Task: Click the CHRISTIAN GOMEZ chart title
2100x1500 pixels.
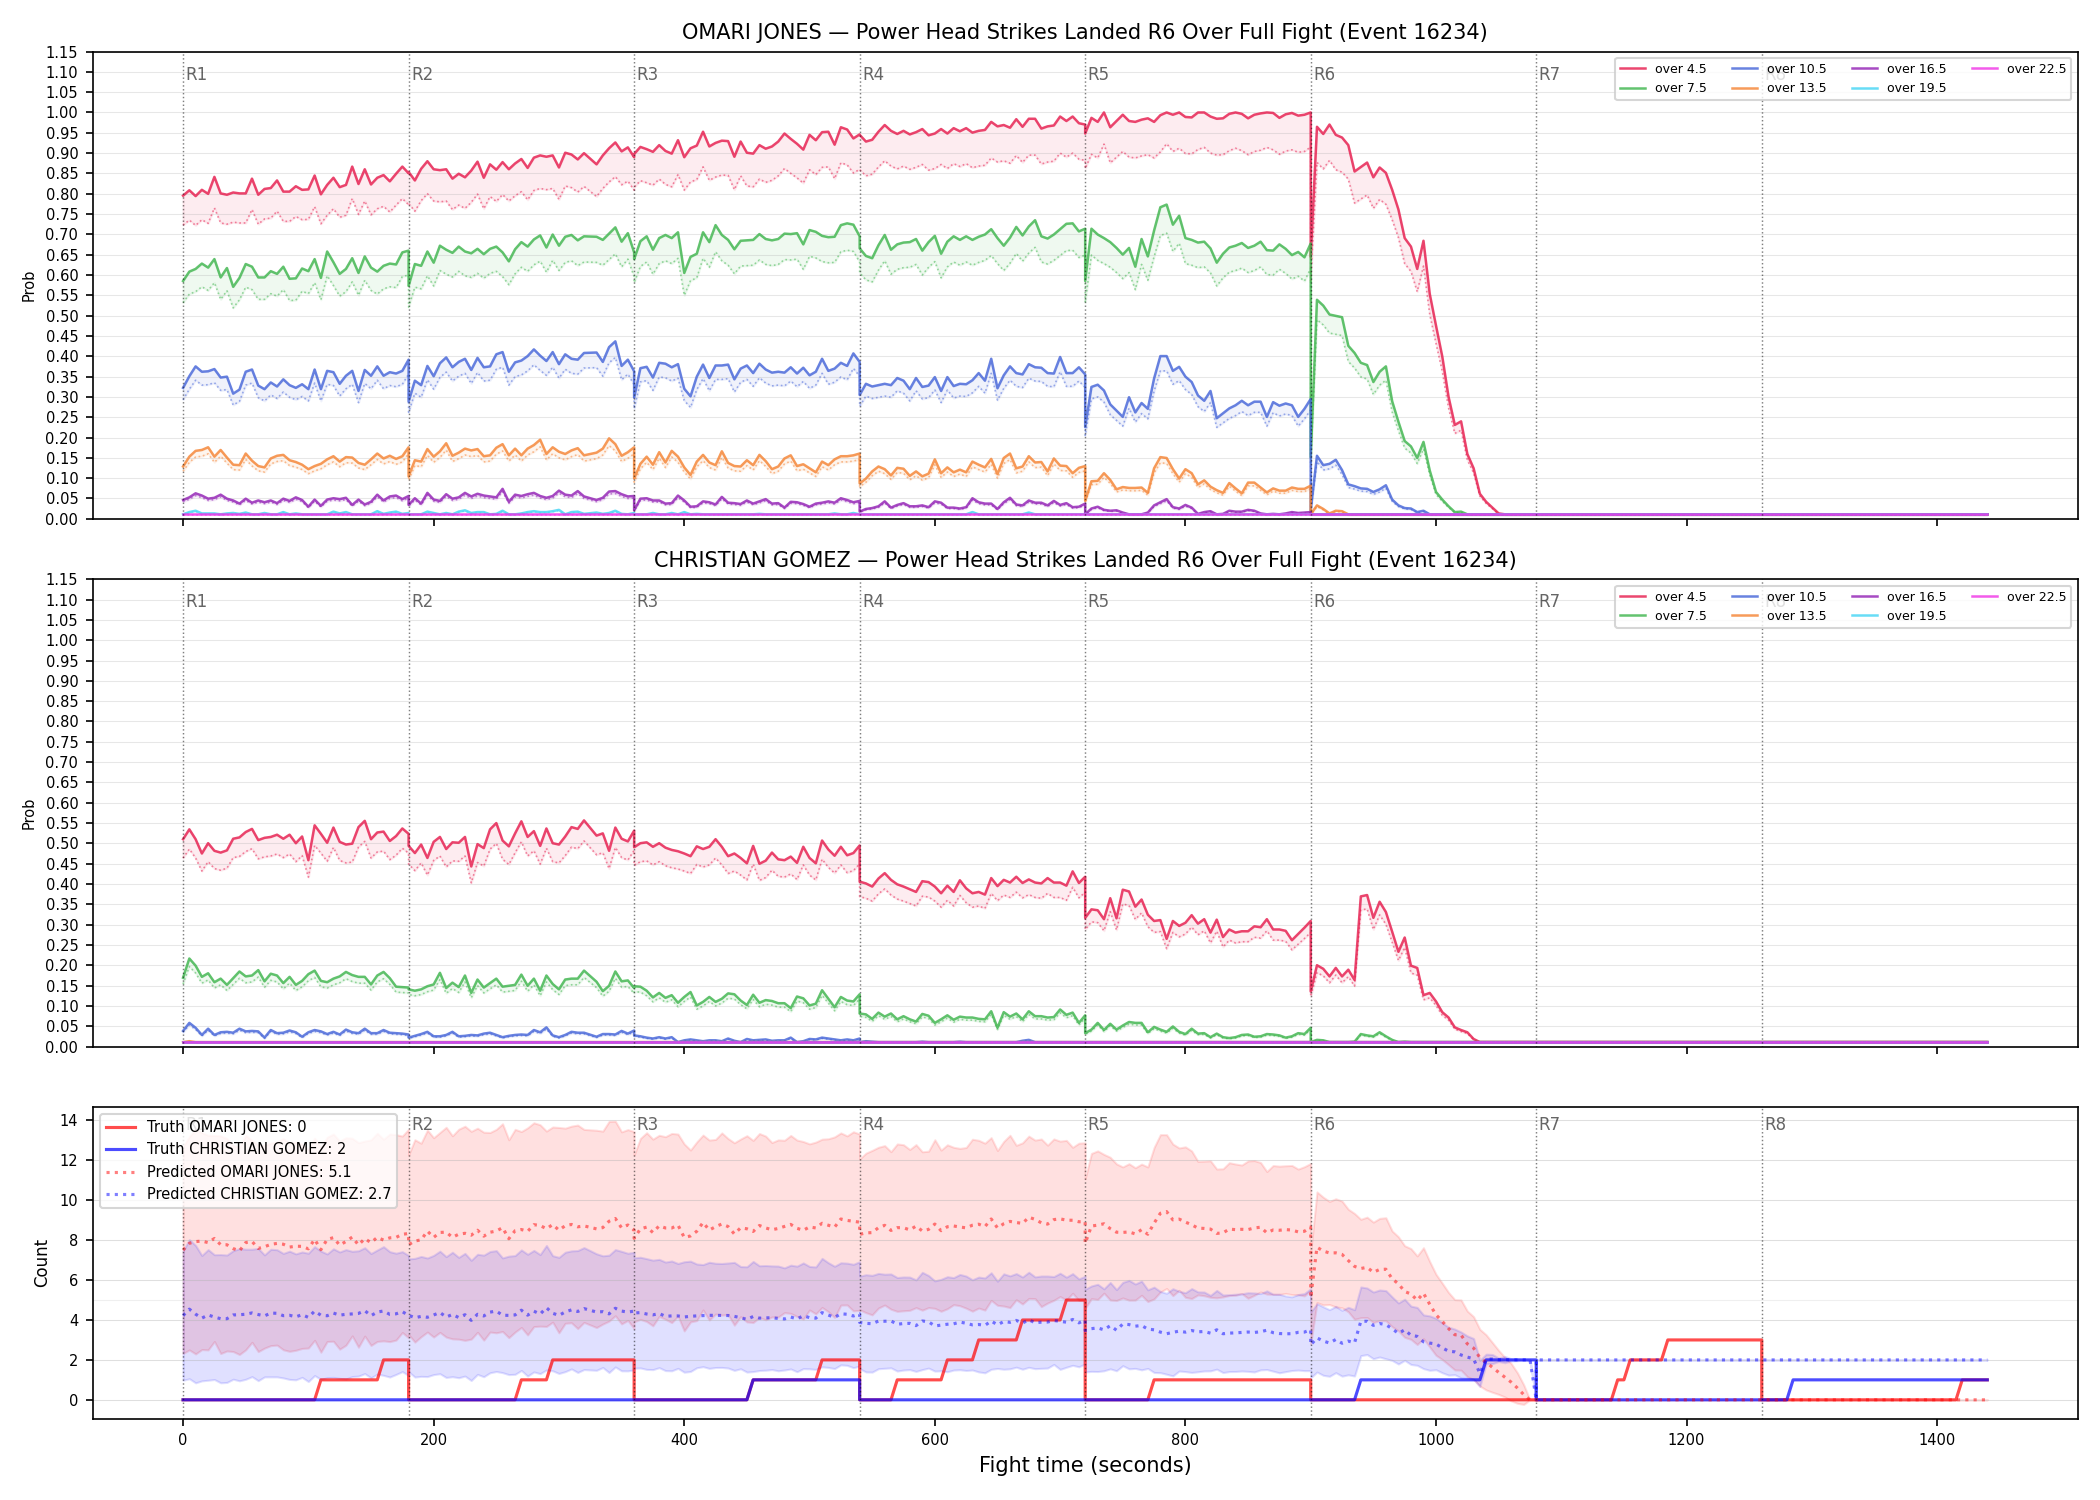Action: [x=1084, y=560]
